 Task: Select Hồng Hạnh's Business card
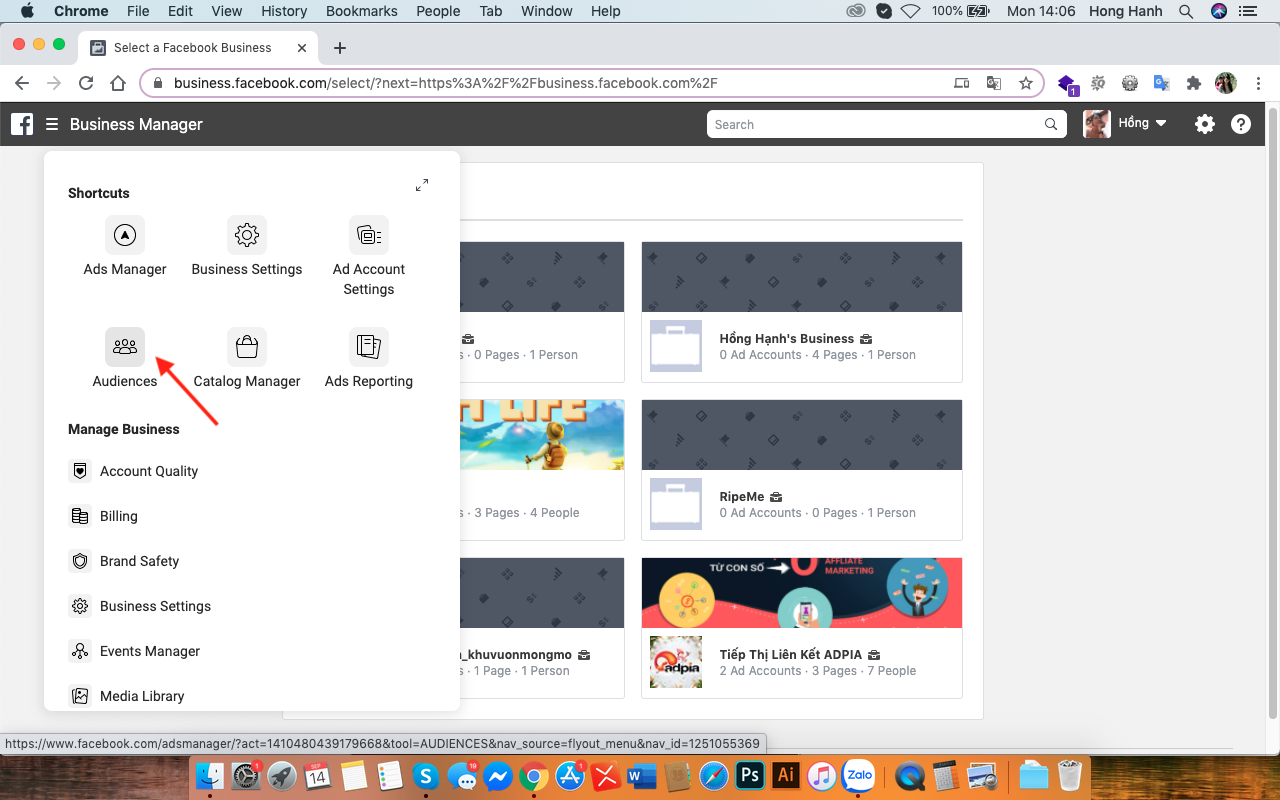pos(802,312)
